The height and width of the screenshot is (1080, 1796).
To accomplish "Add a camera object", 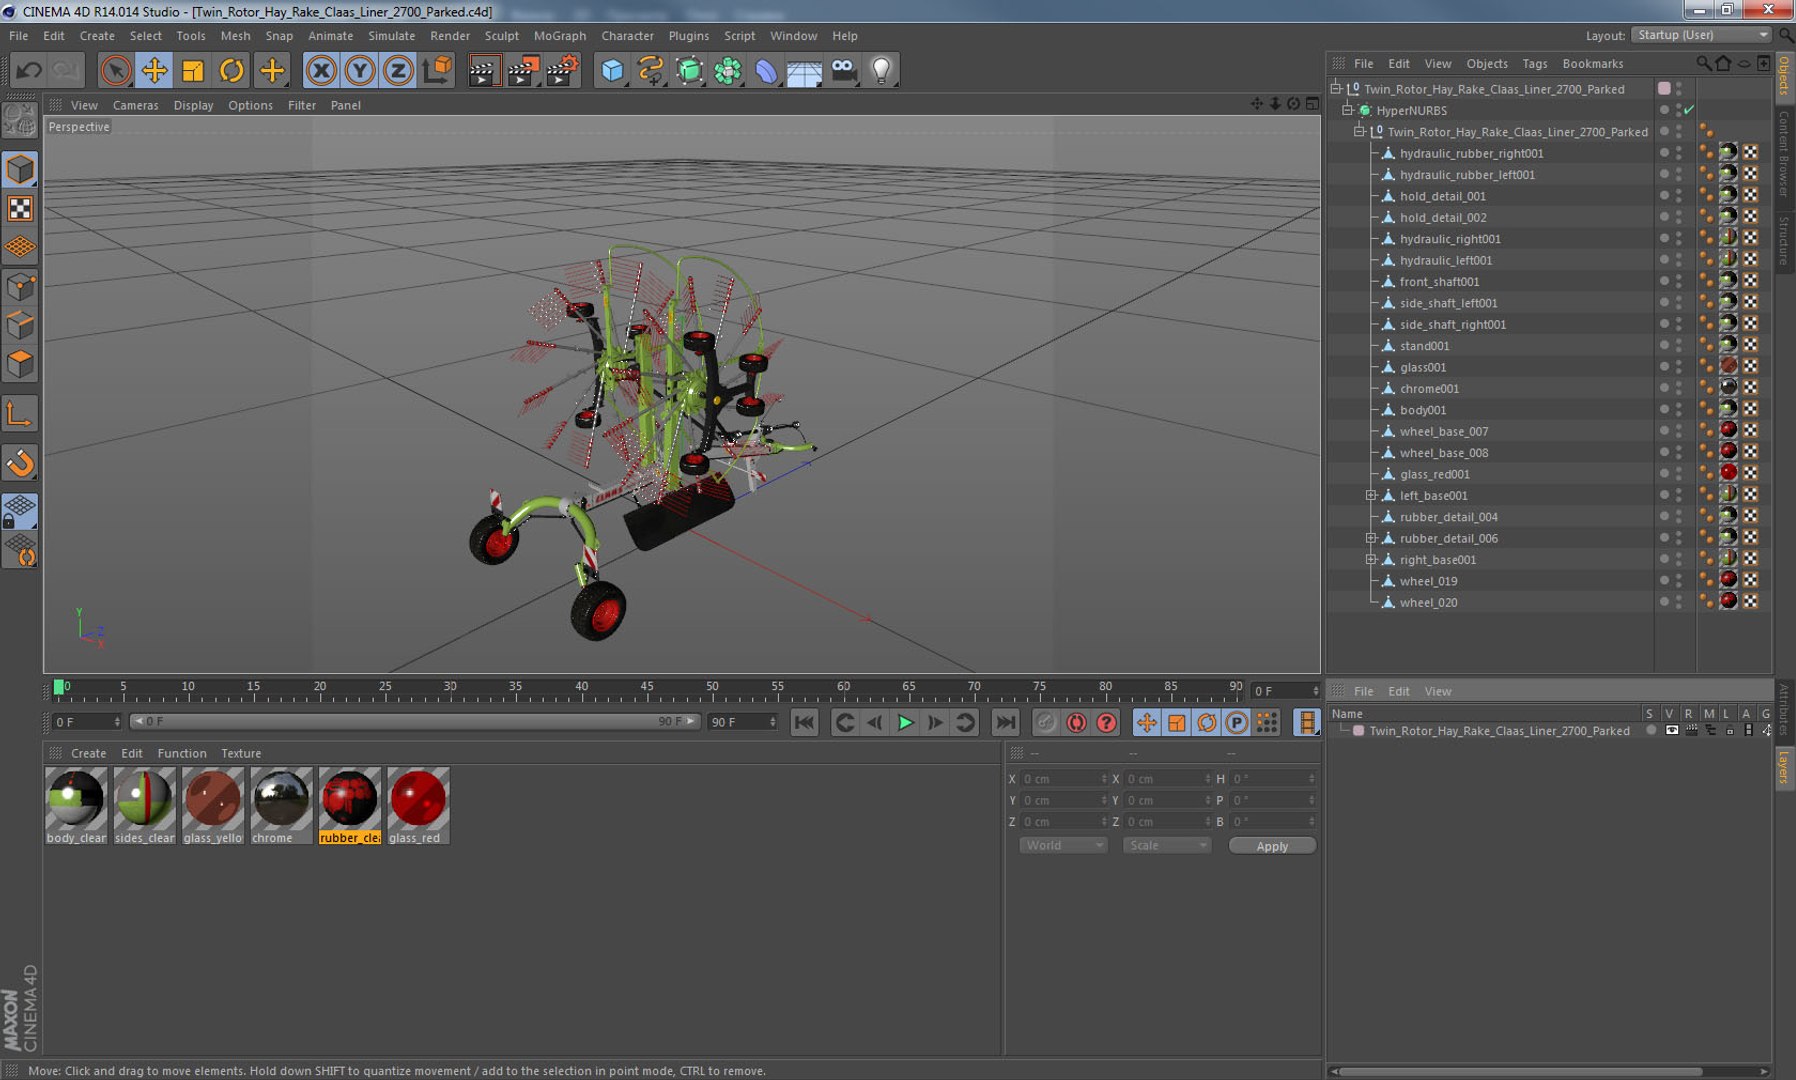I will (844, 70).
